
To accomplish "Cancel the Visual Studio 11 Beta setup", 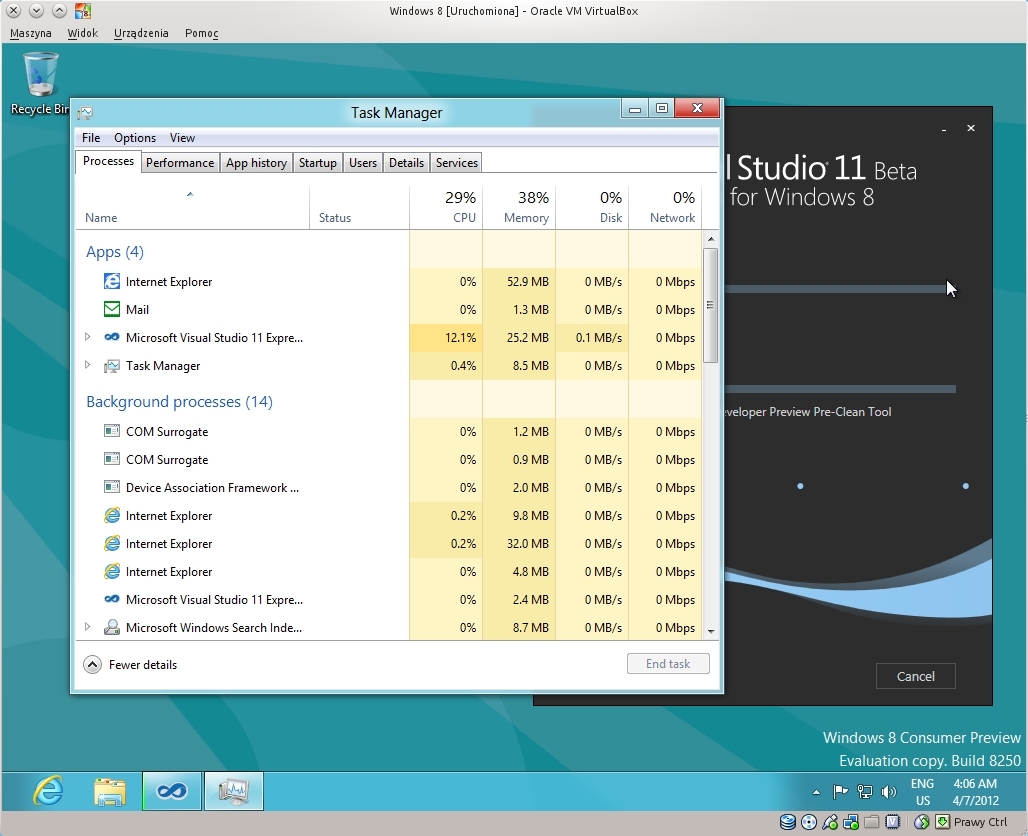I will [916, 676].
